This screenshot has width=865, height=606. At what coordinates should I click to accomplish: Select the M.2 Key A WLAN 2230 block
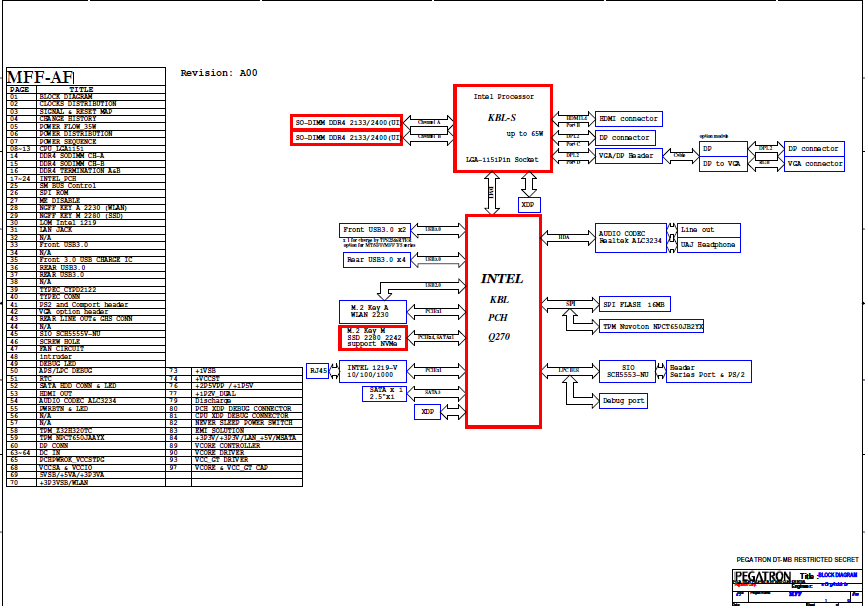pos(372,311)
